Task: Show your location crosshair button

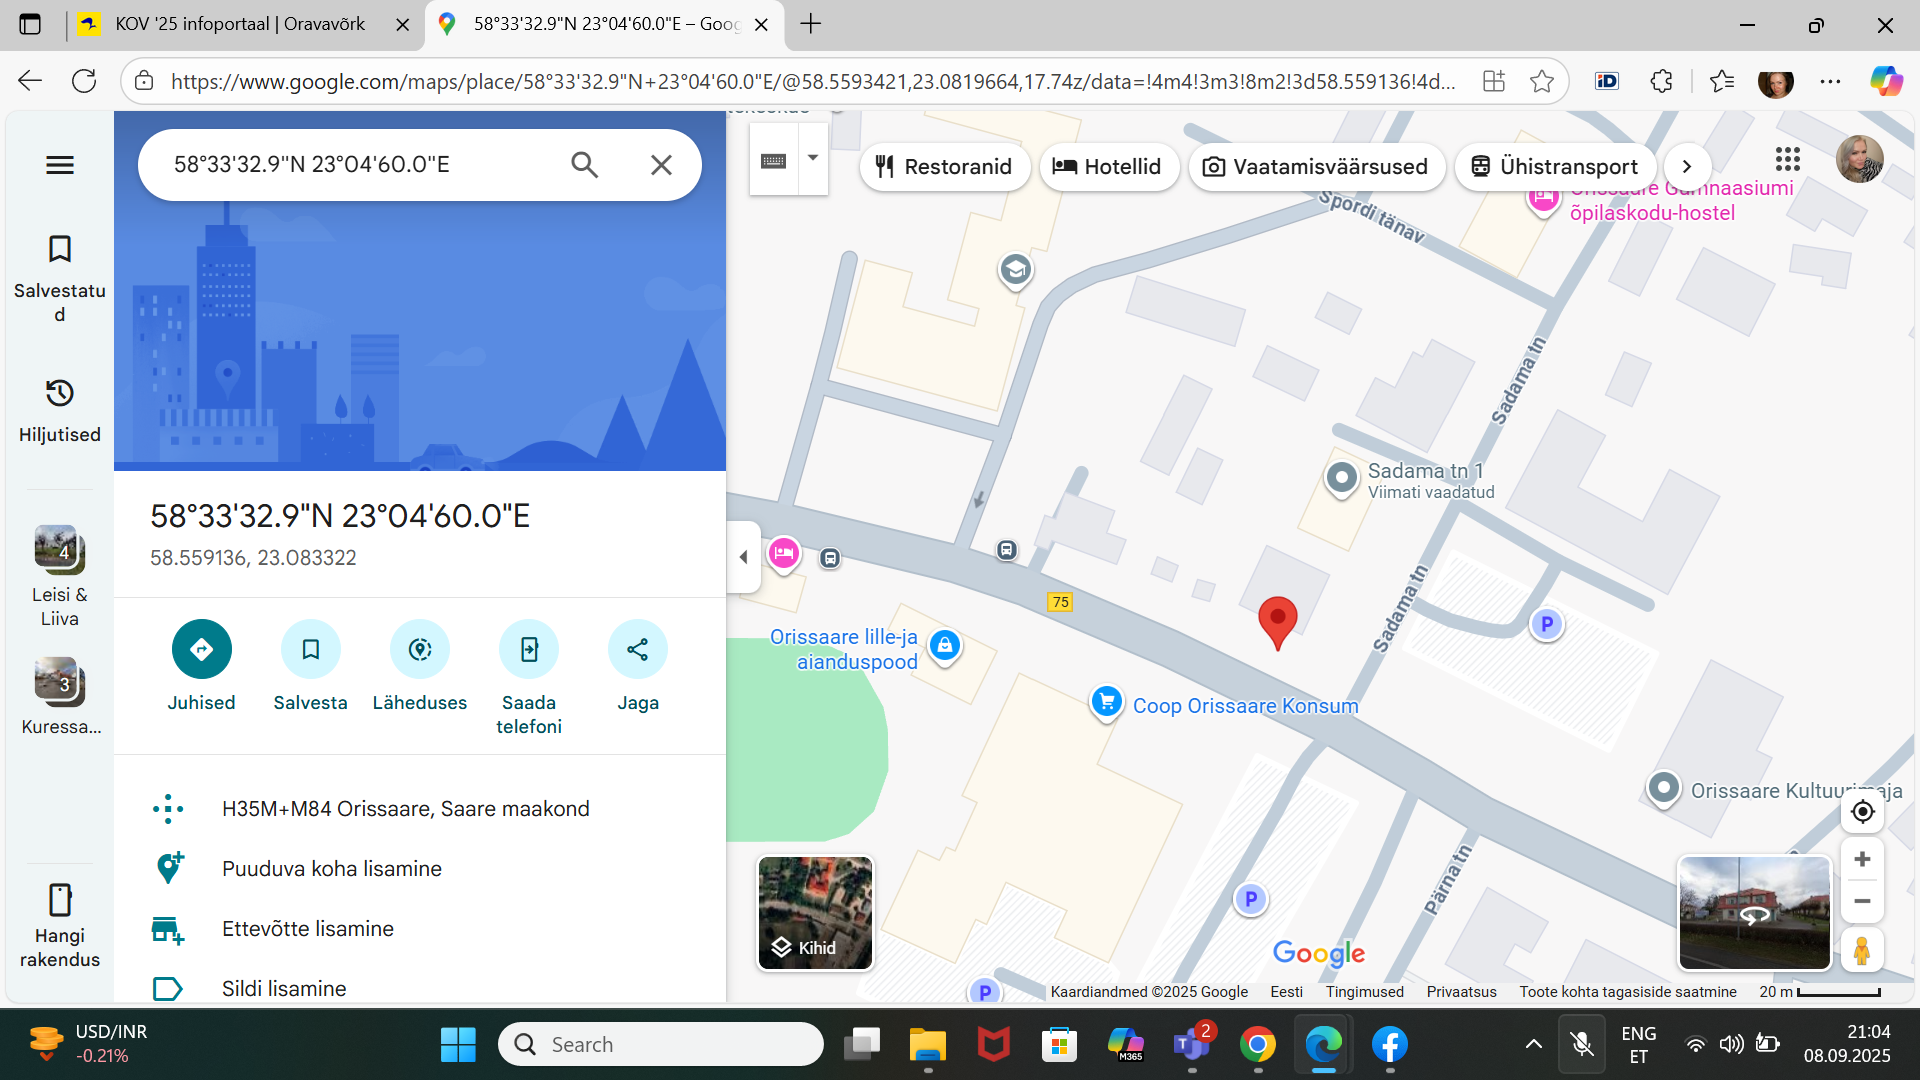Action: [x=1862, y=812]
